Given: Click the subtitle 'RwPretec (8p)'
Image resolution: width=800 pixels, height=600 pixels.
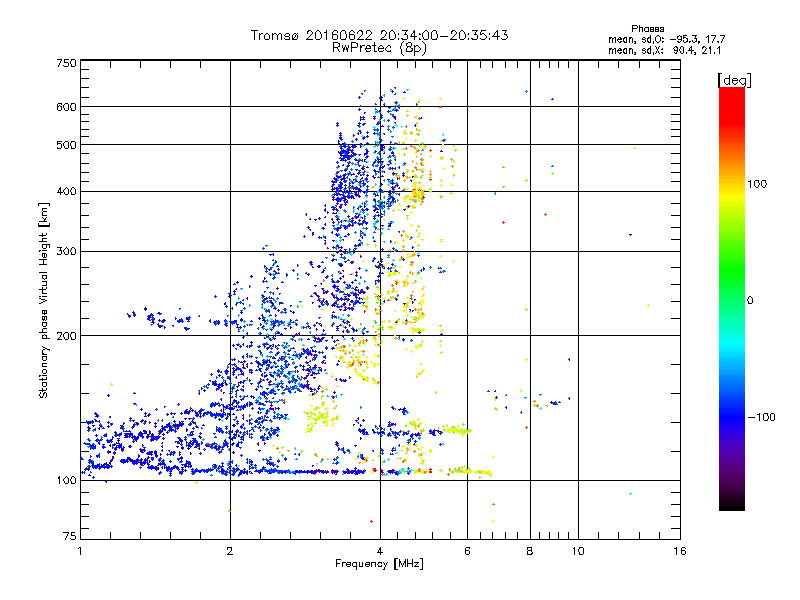Looking at the screenshot, I should point(379,48).
